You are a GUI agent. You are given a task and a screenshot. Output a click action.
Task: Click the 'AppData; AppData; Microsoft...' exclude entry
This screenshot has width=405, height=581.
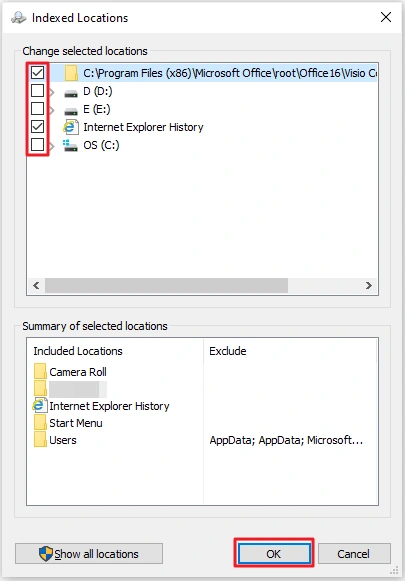click(x=286, y=440)
